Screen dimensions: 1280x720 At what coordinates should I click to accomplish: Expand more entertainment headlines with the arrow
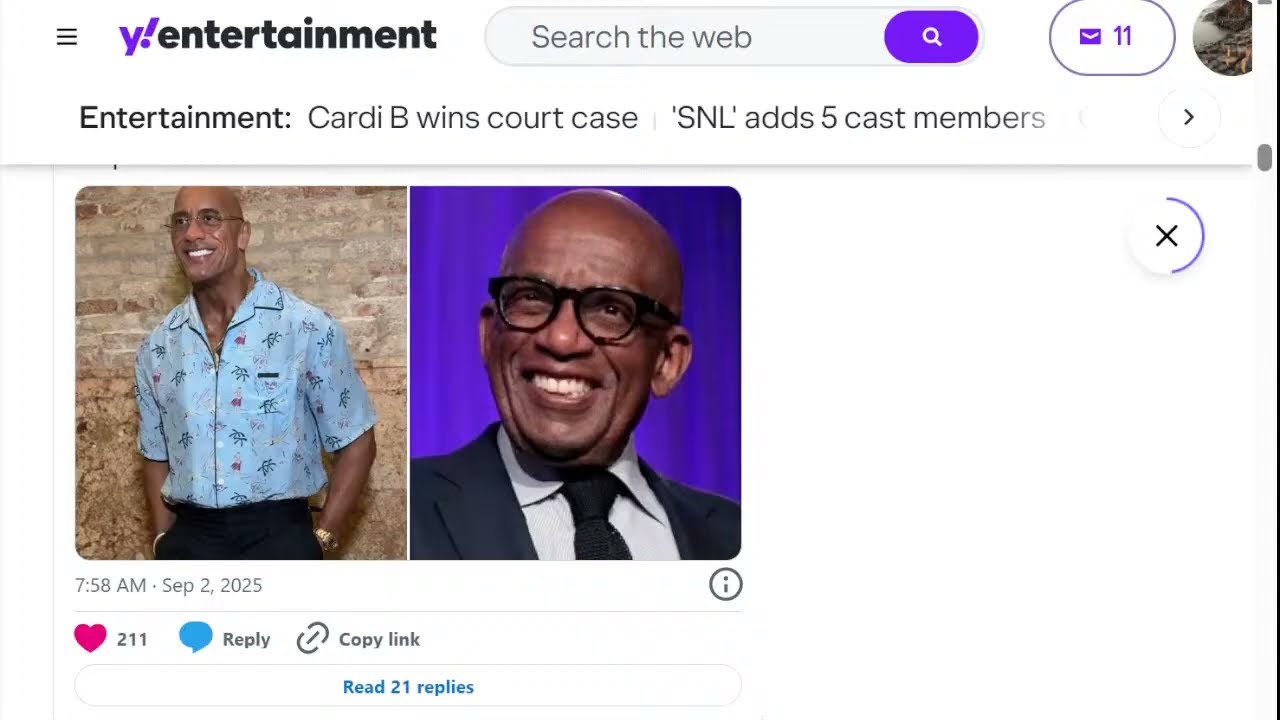pyautogui.click(x=1188, y=117)
